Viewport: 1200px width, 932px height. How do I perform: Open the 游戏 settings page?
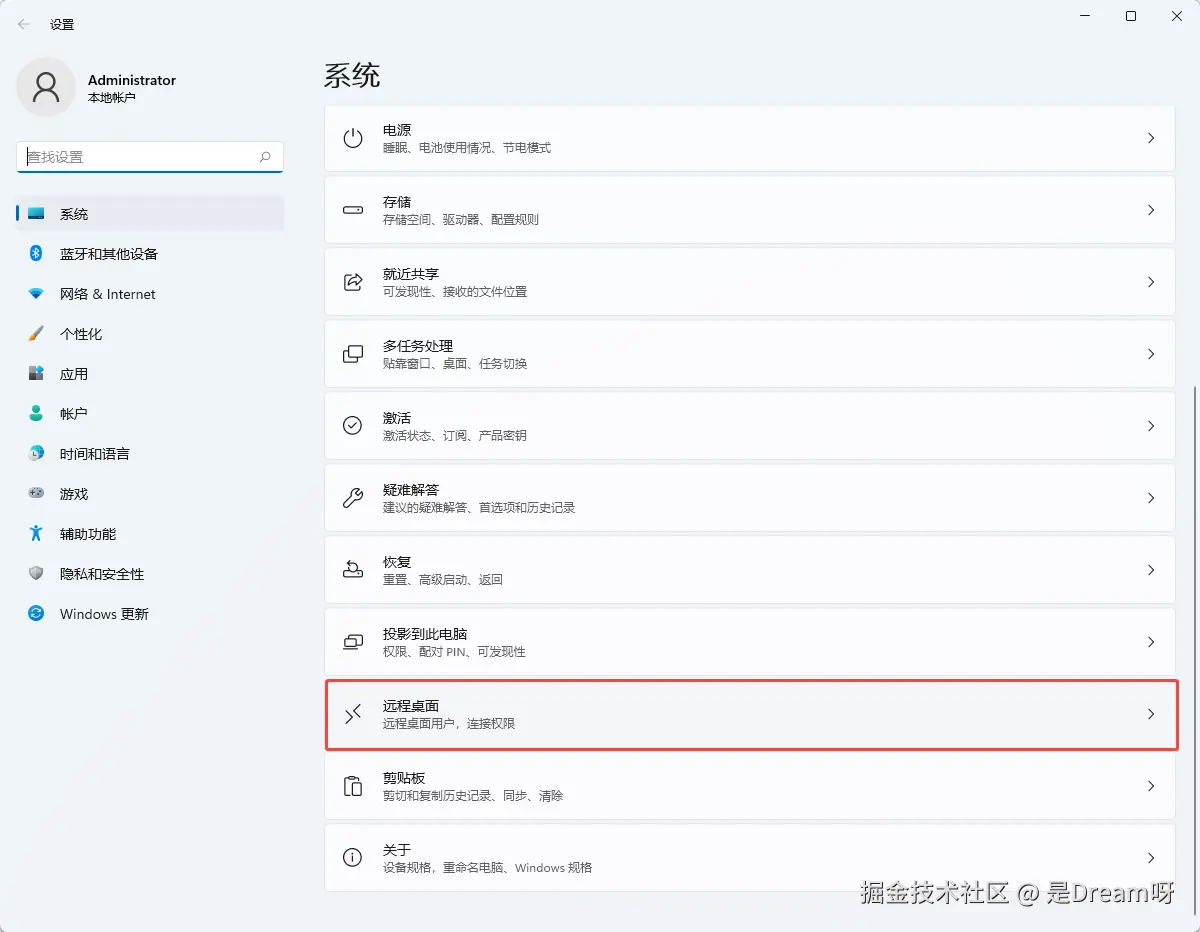tap(150, 494)
